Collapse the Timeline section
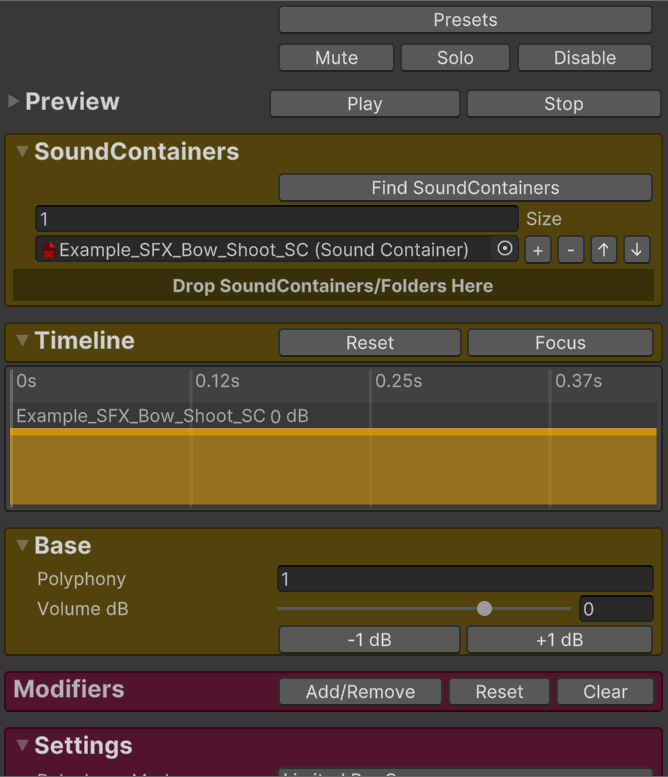 click(23, 341)
